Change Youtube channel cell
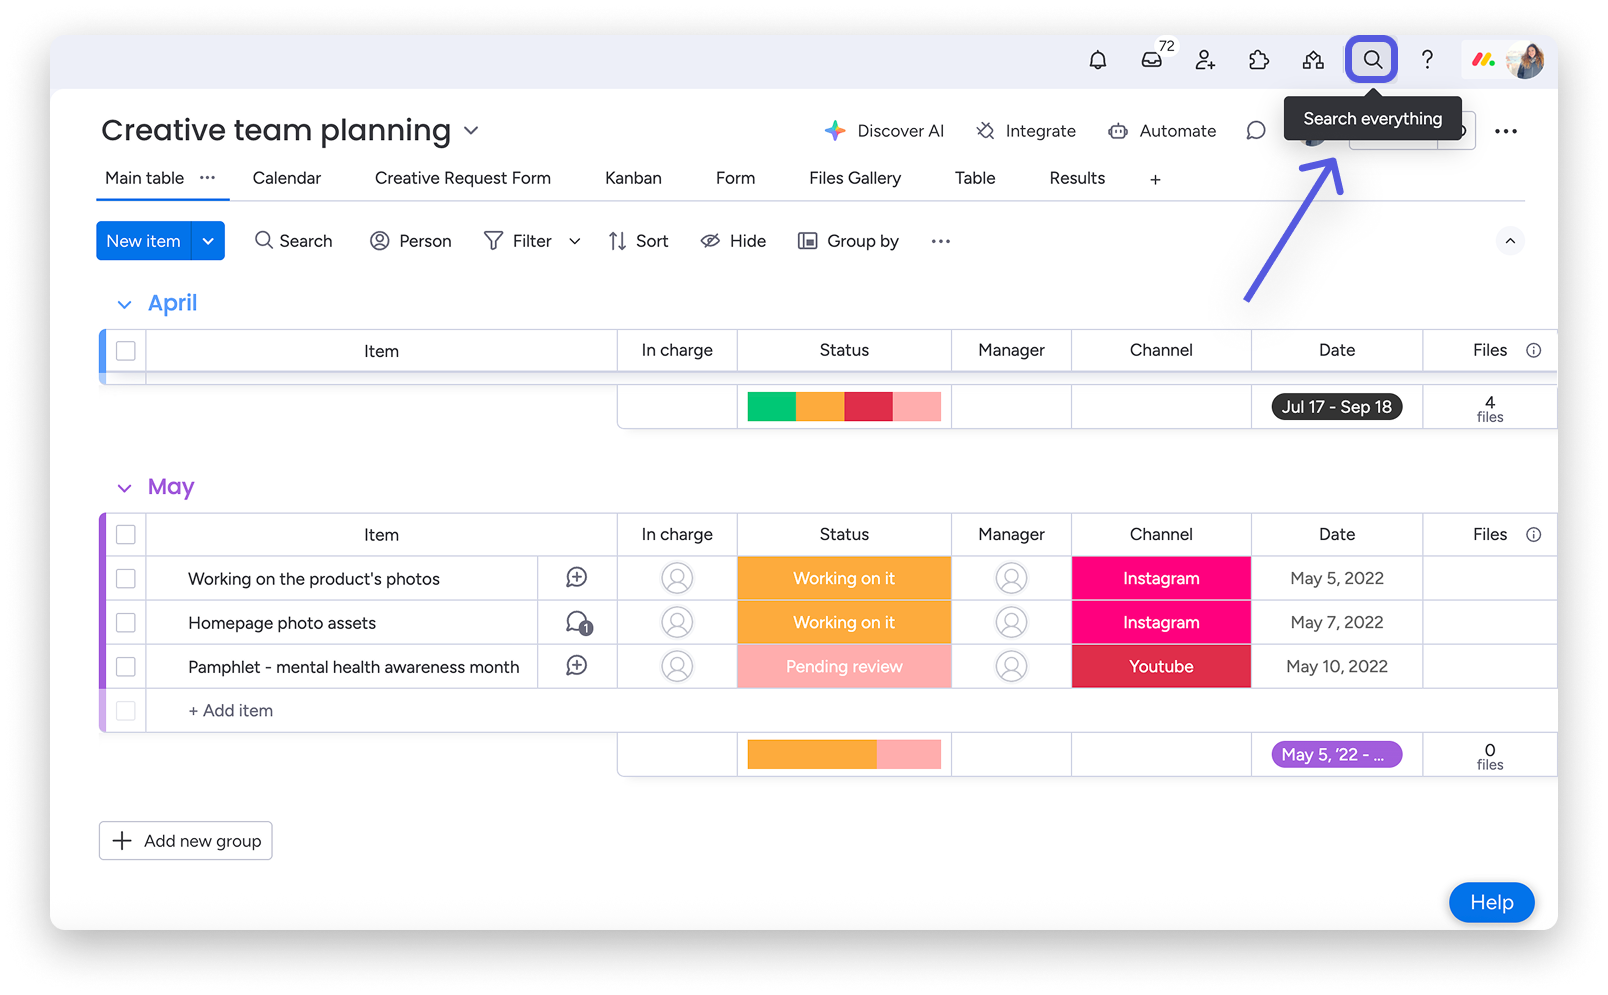Image resolution: width=1608 pixels, height=995 pixels. point(1161,667)
